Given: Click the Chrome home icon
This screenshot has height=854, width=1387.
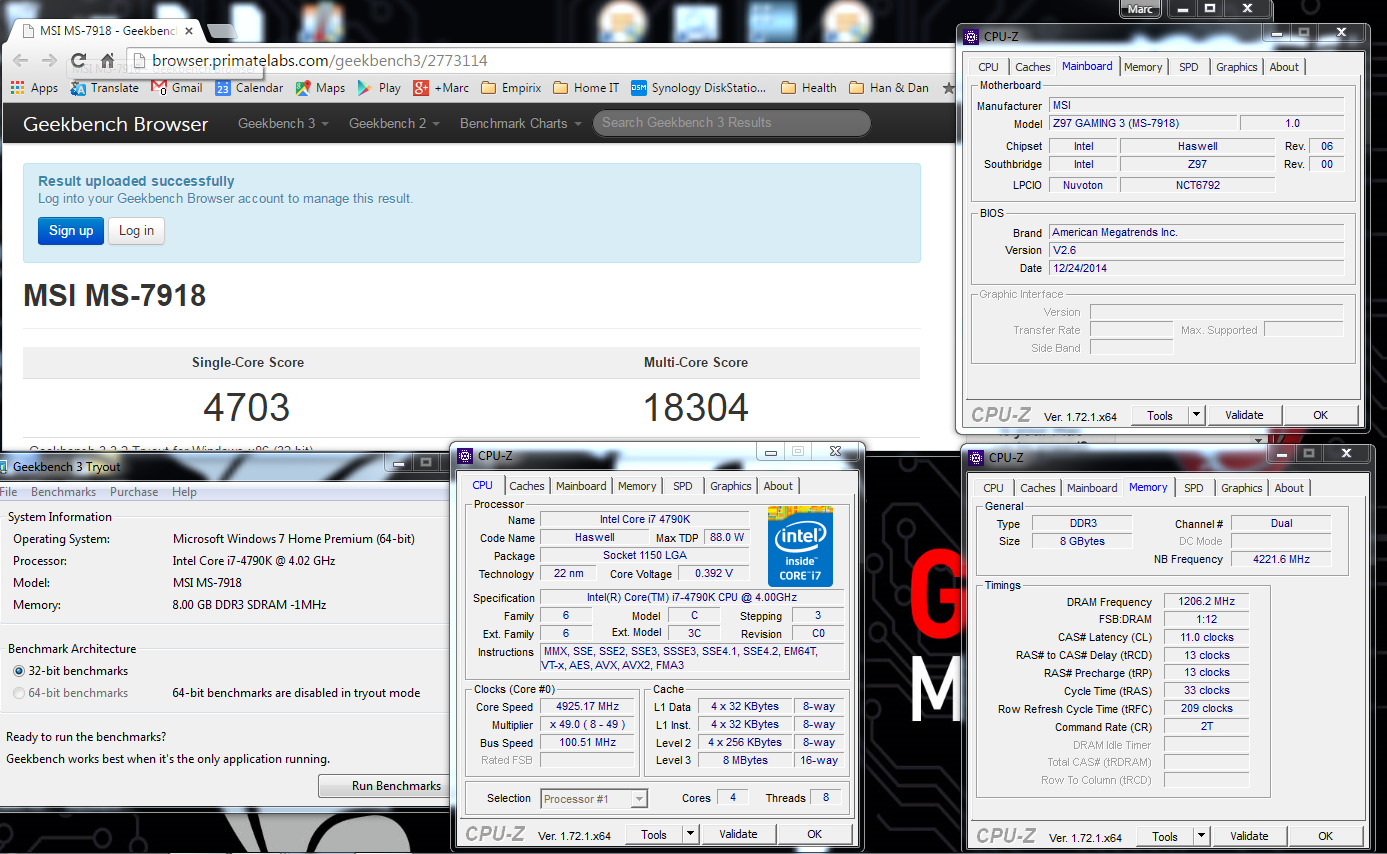Looking at the screenshot, I should tap(108, 61).
